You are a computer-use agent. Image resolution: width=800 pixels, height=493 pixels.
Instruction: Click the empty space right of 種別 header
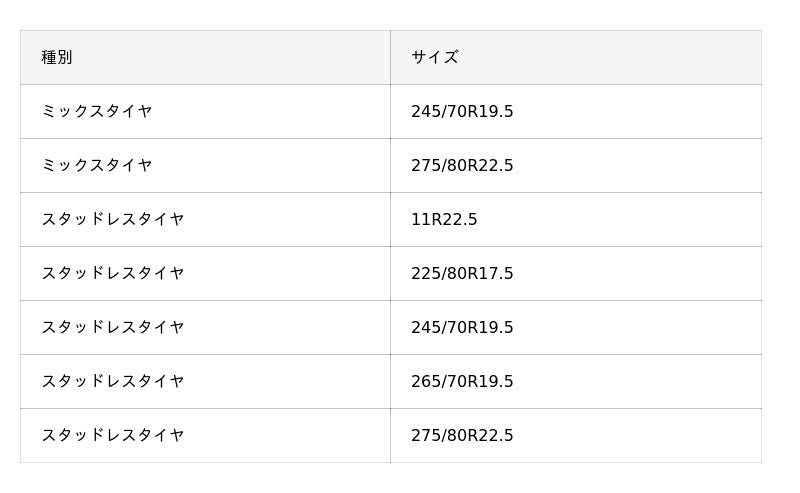(231, 57)
